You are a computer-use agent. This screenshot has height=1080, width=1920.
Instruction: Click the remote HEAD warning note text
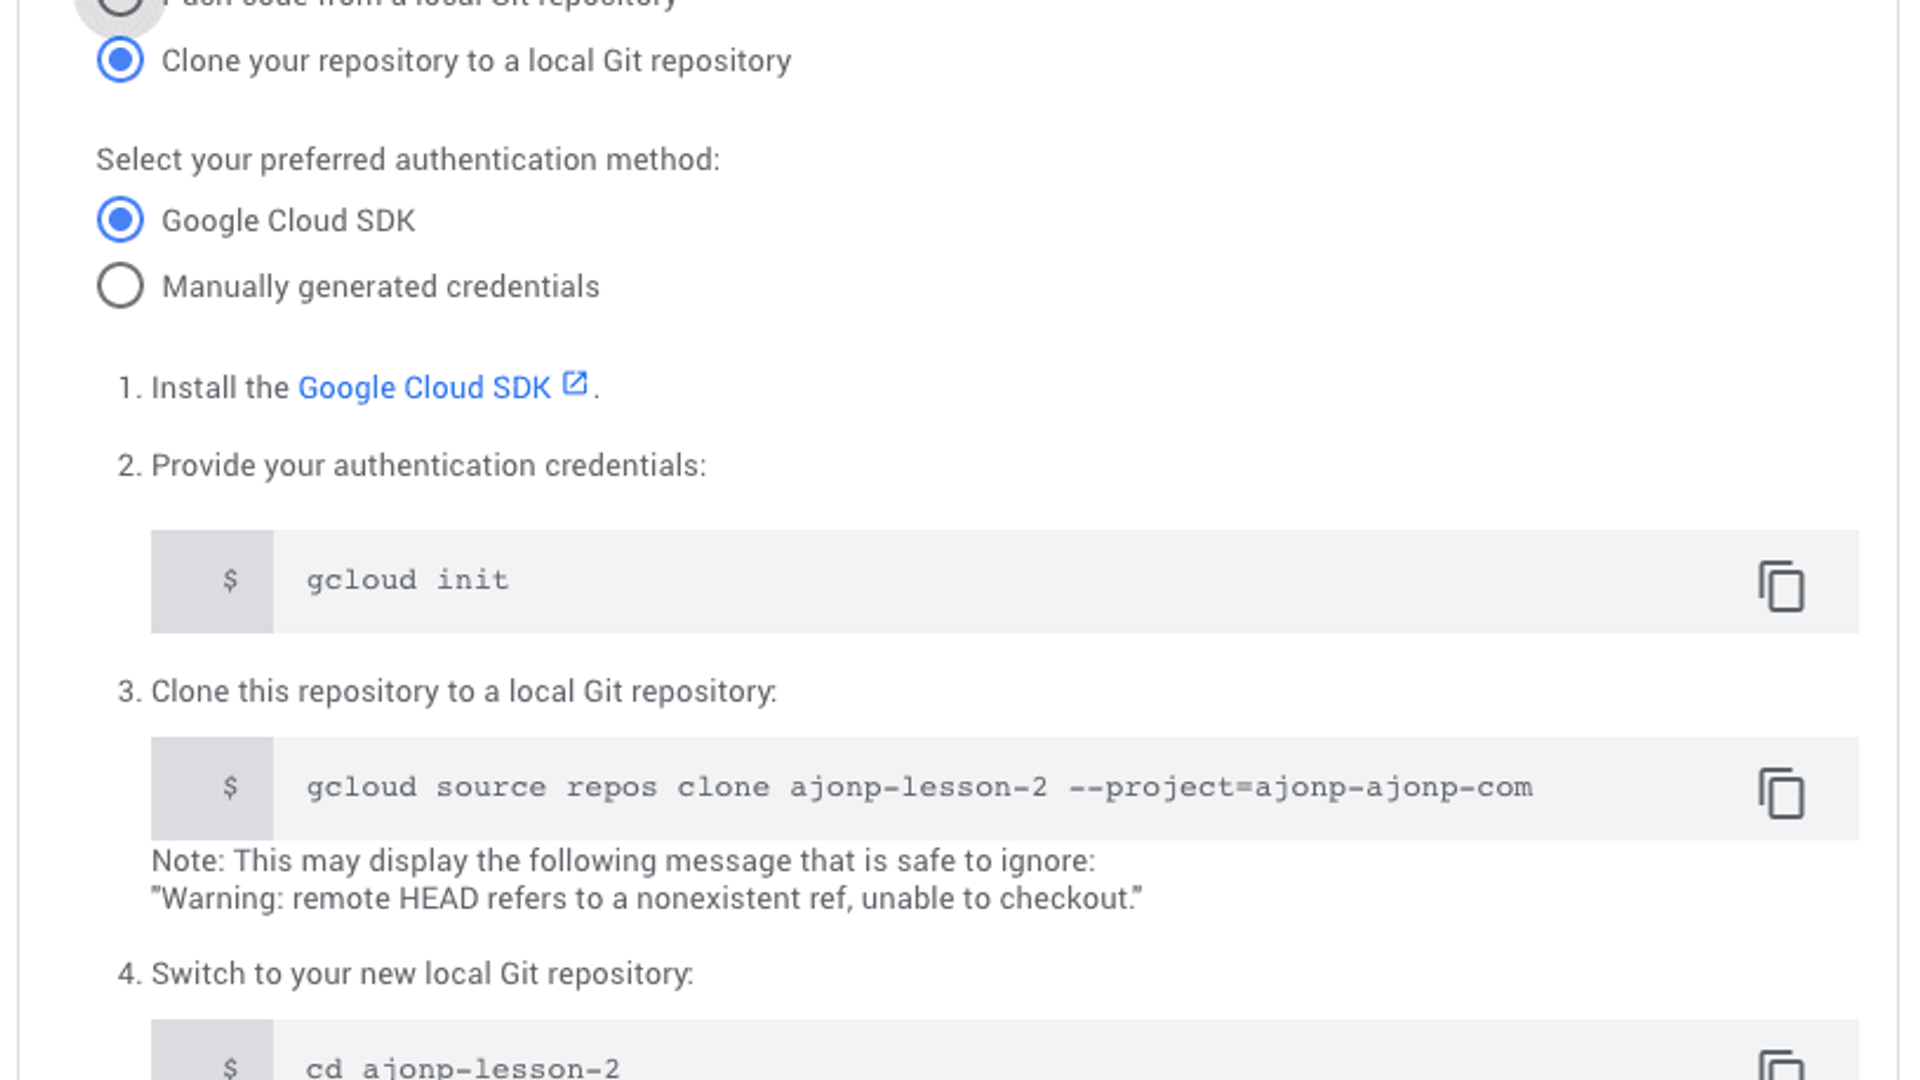[646, 899]
